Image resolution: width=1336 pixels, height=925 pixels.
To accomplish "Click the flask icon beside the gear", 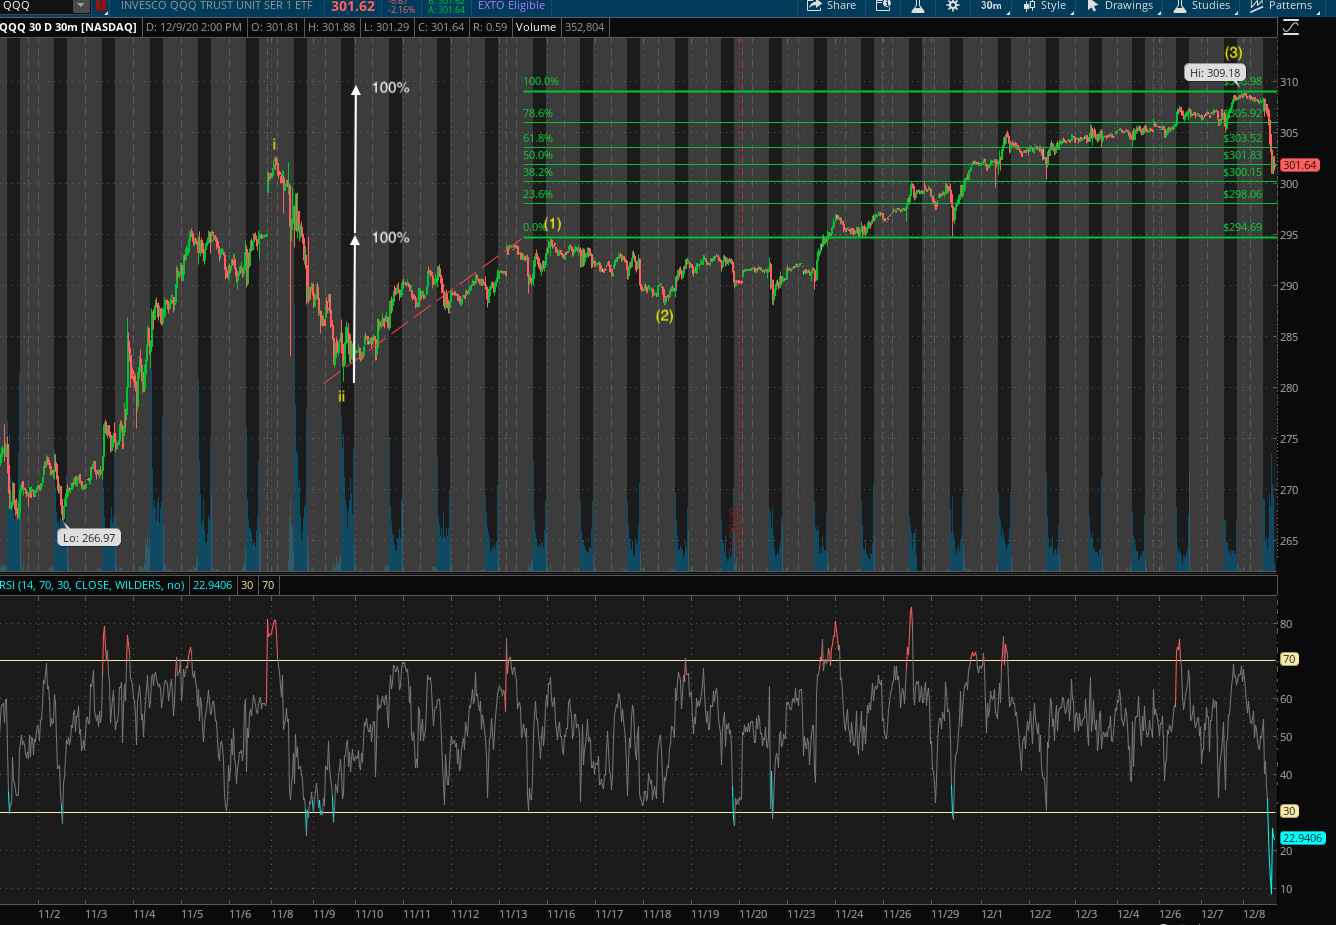I will pyautogui.click(x=917, y=6).
